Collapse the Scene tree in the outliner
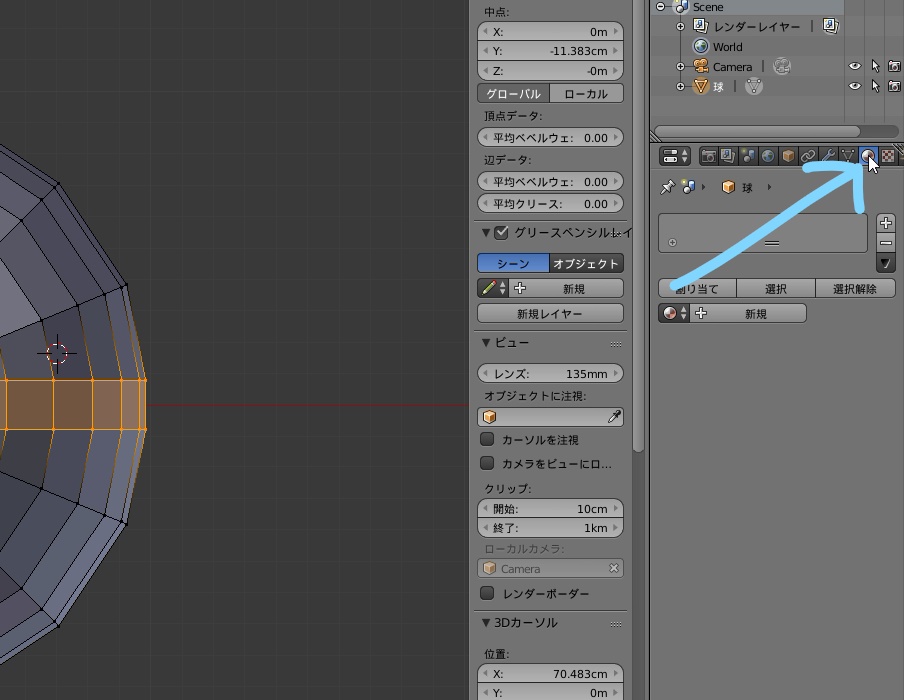The width and height of the screenshot is (904, 700). click(660, 6)
